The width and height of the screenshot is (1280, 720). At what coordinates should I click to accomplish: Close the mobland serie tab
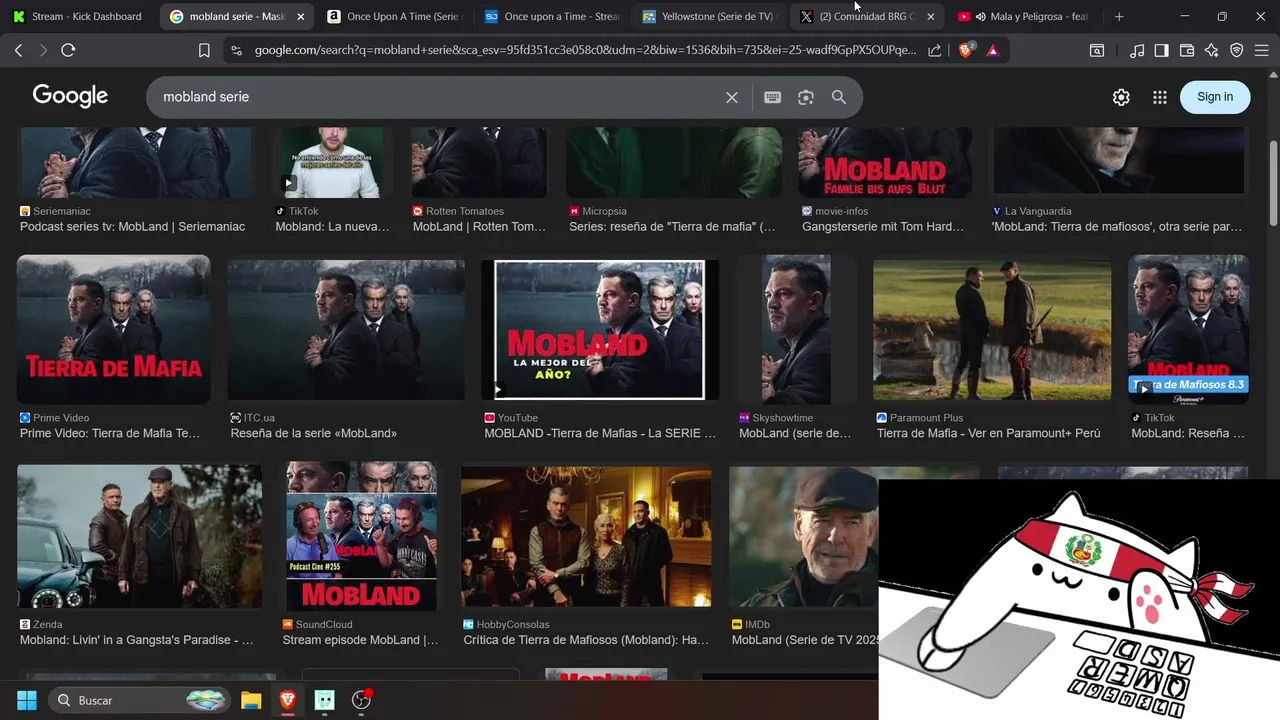tap(301, 16)
